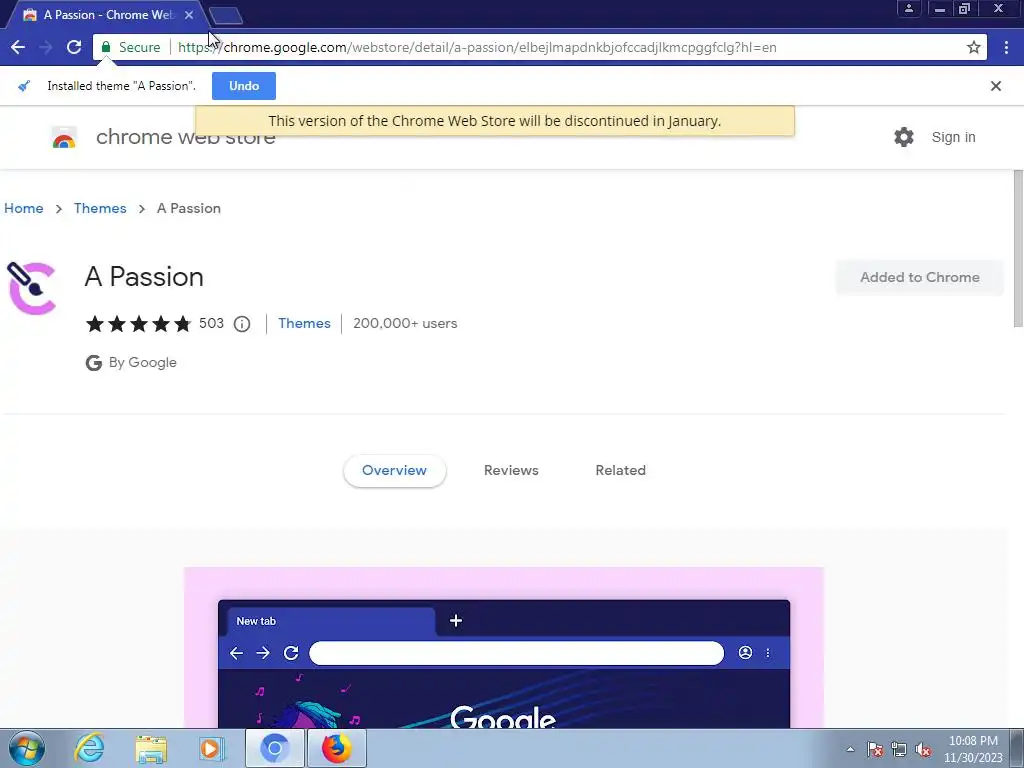Screen dimensions: 1024x768
Task: Open a new tab
Action: pos(226,15)
